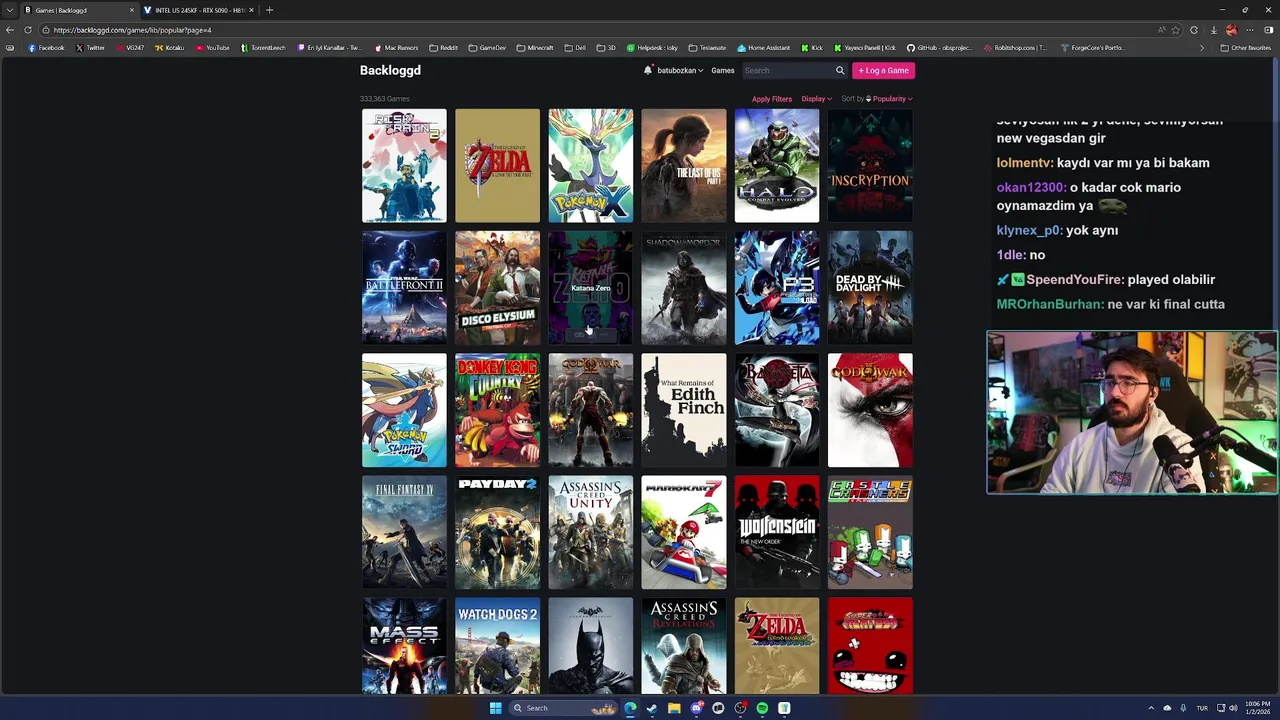The width and height of the screenshot is (1280, 720).
Task: Close the Games | Backloggd tab
Action: tap(132, 10)
